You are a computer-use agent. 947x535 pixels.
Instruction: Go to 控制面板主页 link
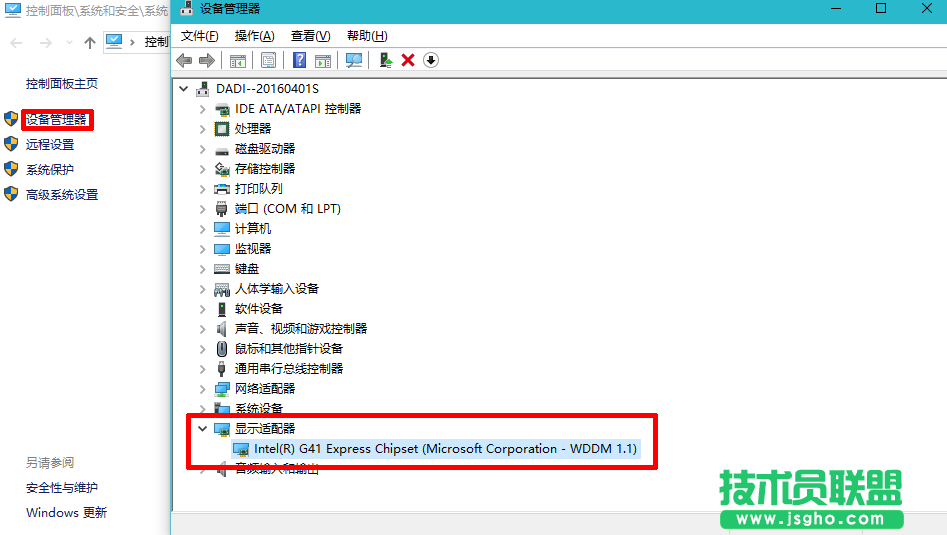coord(62,83)
